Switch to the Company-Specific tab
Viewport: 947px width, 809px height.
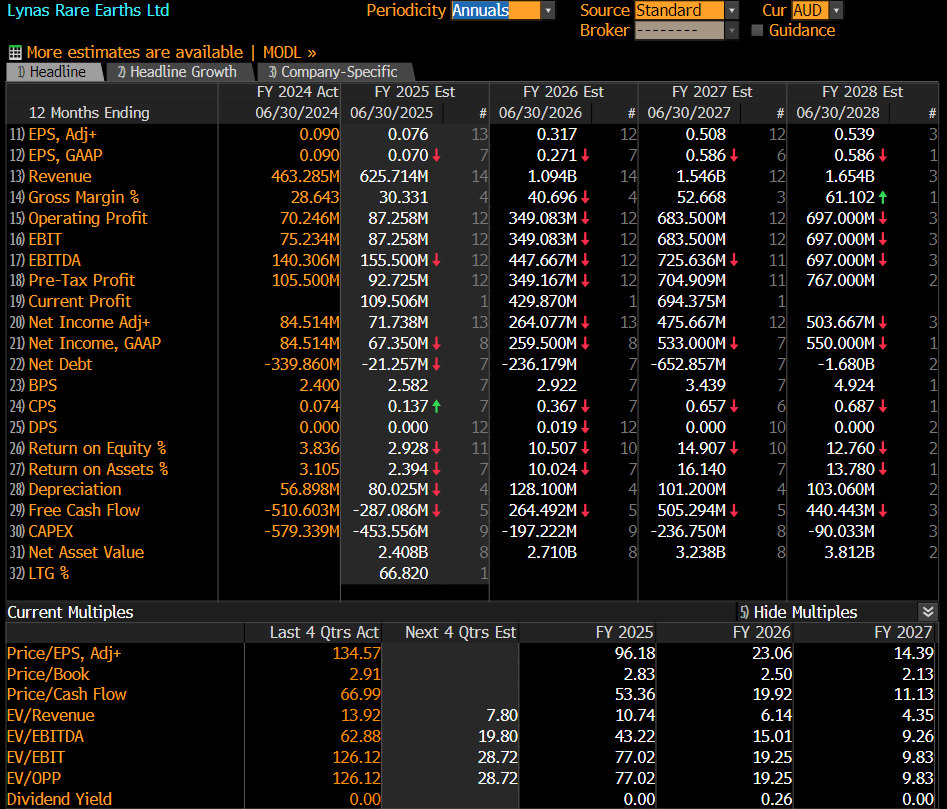[335, 72]
